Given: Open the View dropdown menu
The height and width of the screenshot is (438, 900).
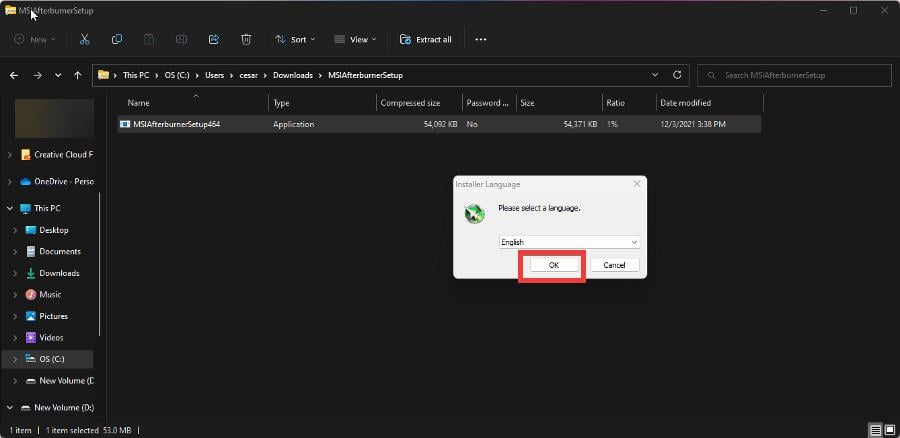Looking at the screenshot, I should tap(355, 40).
